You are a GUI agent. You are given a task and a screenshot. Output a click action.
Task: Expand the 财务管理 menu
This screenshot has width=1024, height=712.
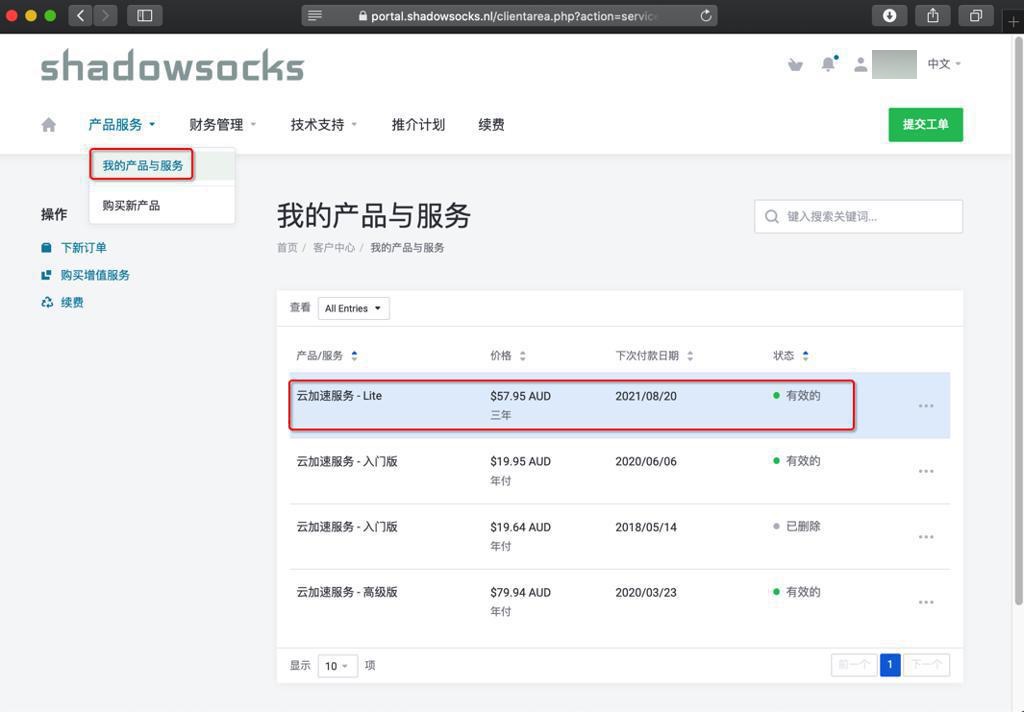tap(223, 124)
